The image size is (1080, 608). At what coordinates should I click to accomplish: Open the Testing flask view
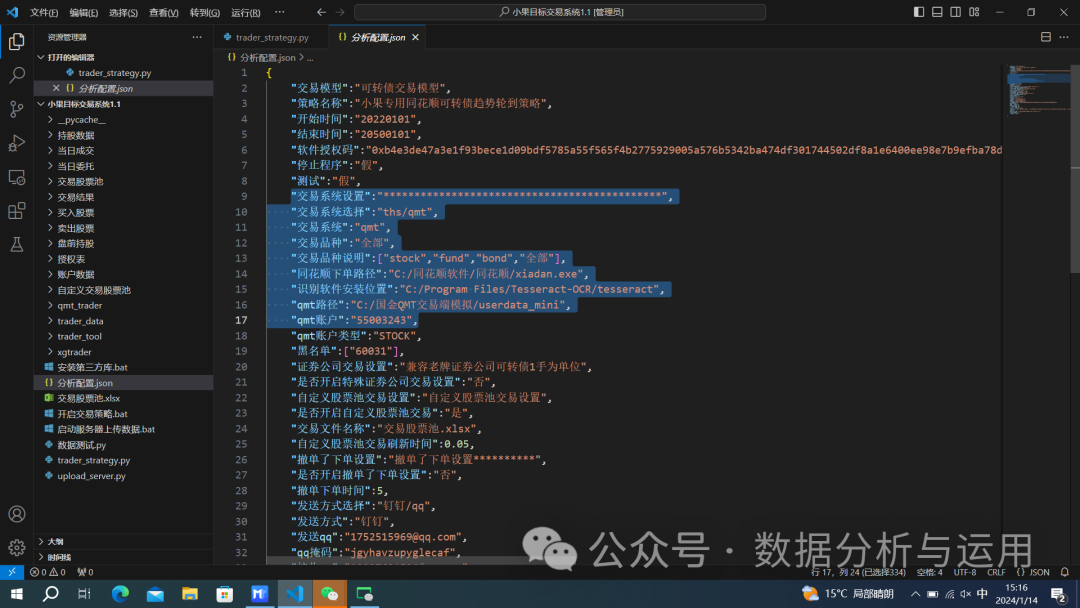(17, 244)
